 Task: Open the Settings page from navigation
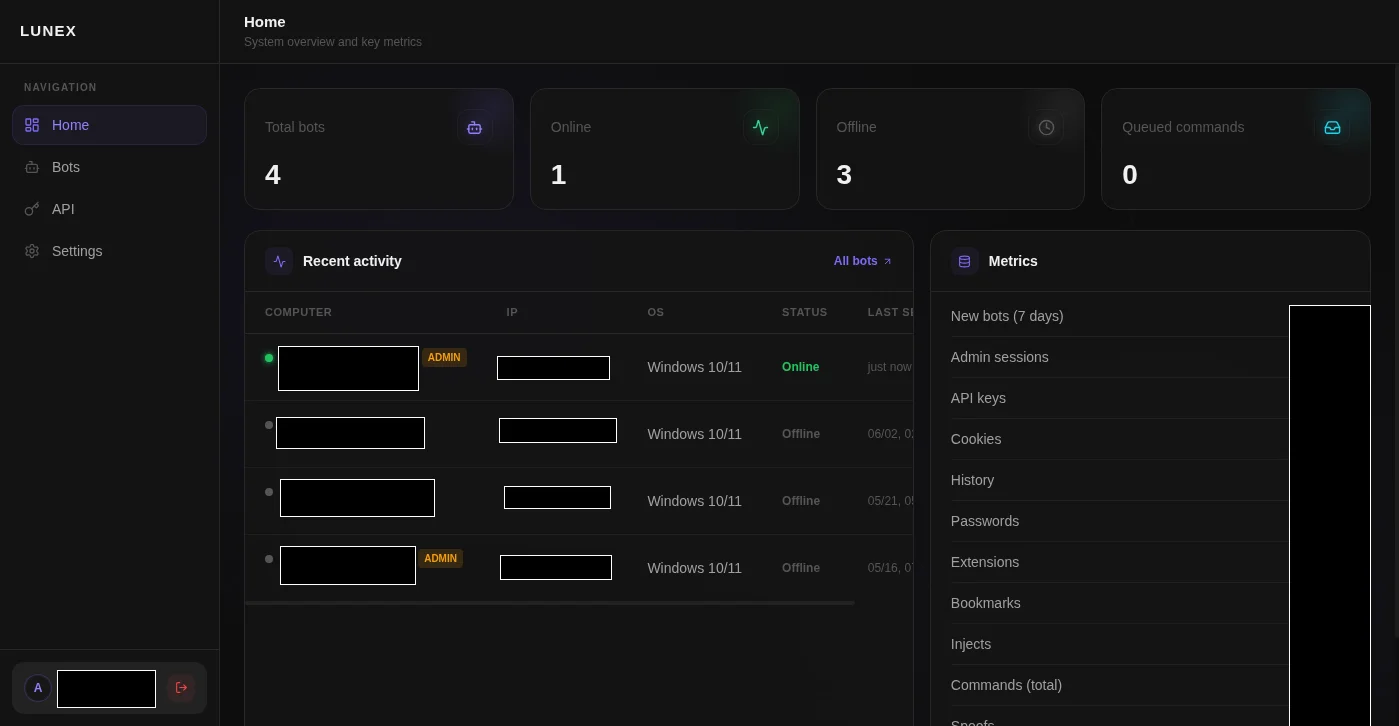coord(109,251)
